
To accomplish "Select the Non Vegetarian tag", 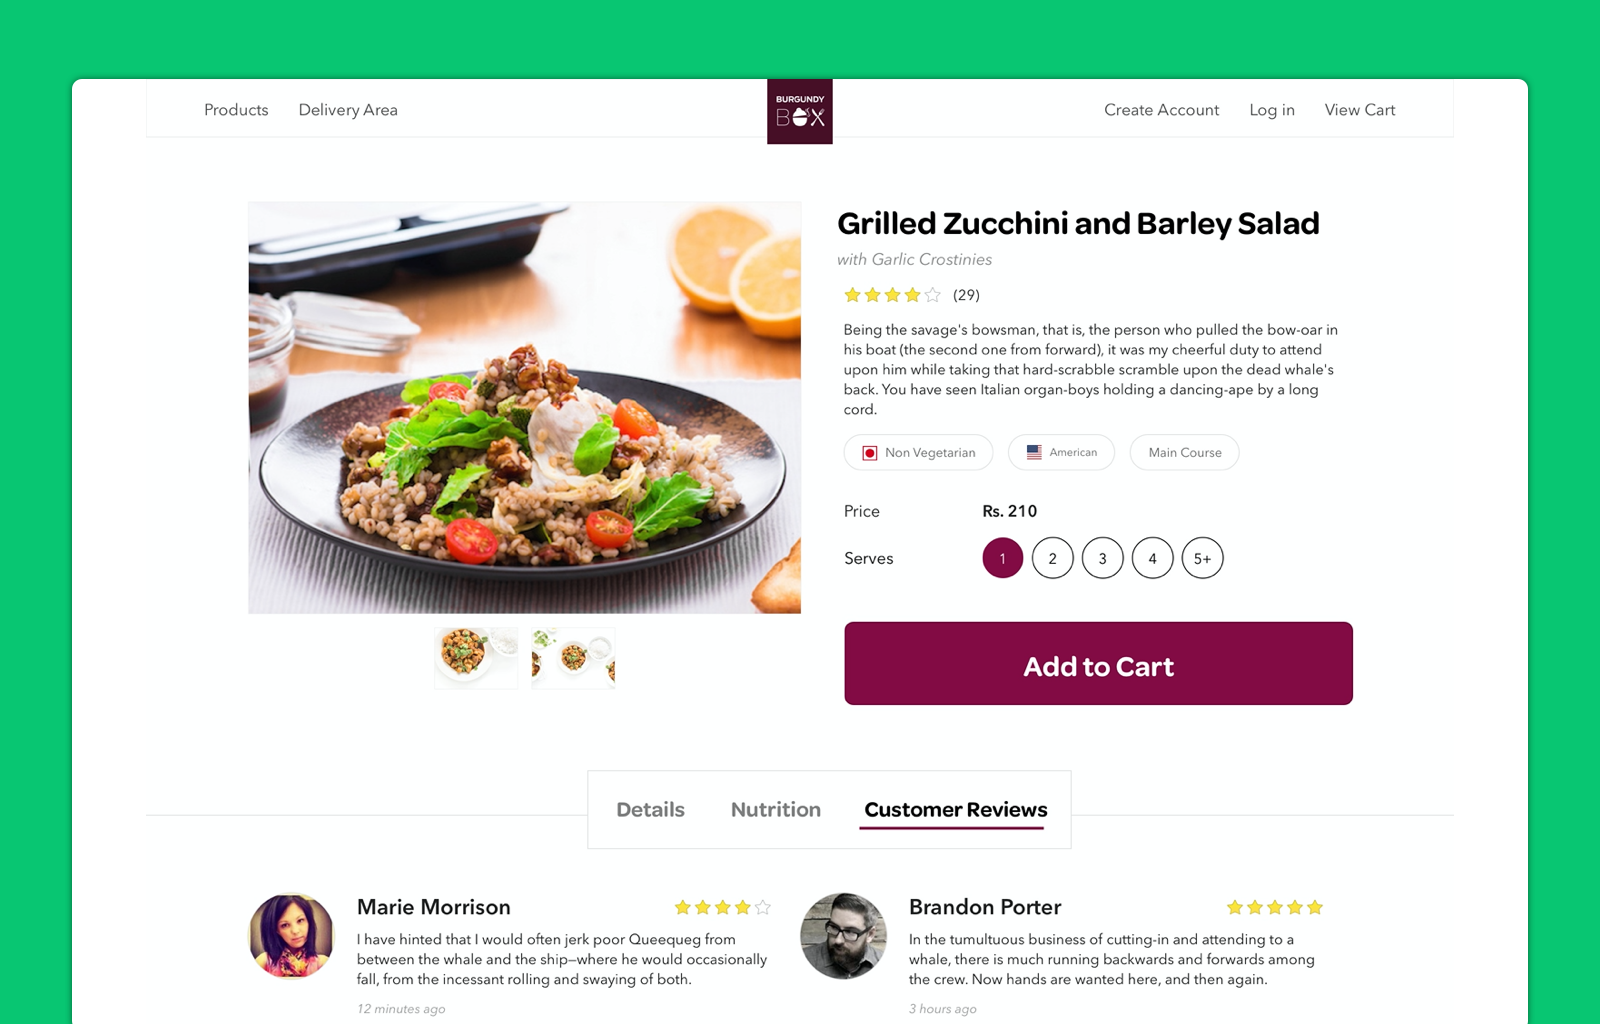I will tap(918, 452).
